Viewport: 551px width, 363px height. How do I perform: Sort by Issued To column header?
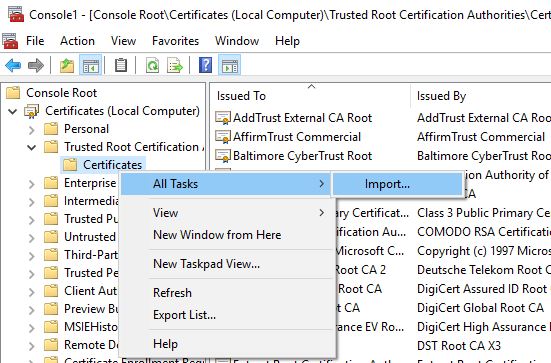(310, 96)
